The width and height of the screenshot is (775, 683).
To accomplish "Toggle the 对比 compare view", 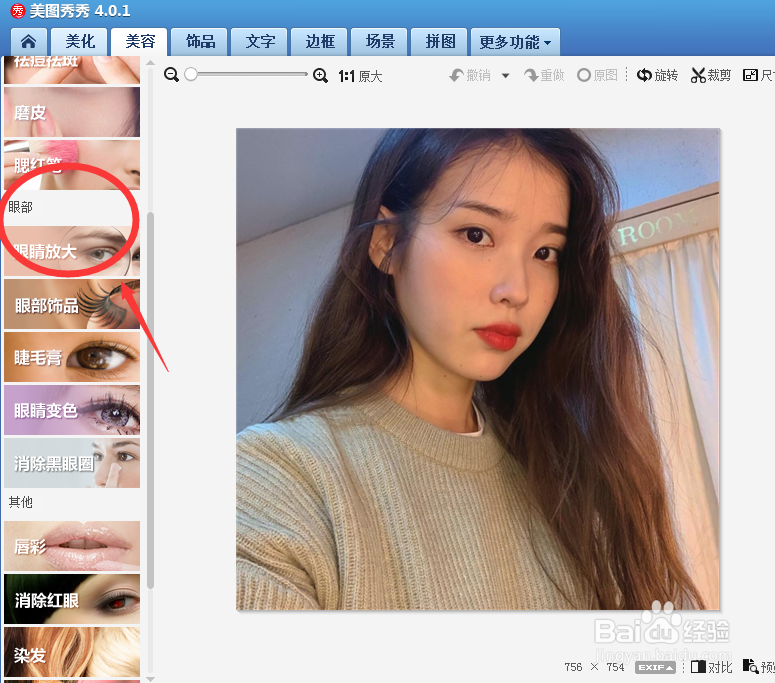I will click(x=711, y=667).
